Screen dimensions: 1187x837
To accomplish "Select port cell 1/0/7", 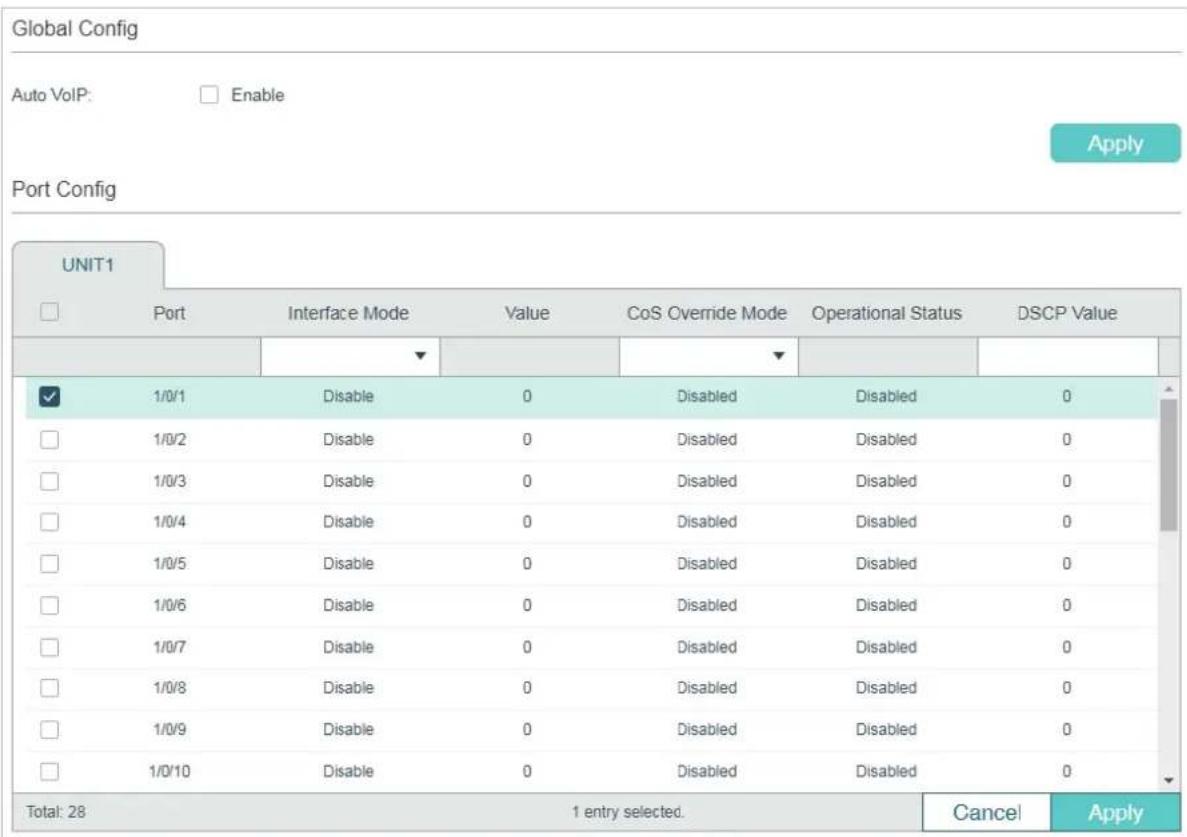I will click(x=169, y=647).
